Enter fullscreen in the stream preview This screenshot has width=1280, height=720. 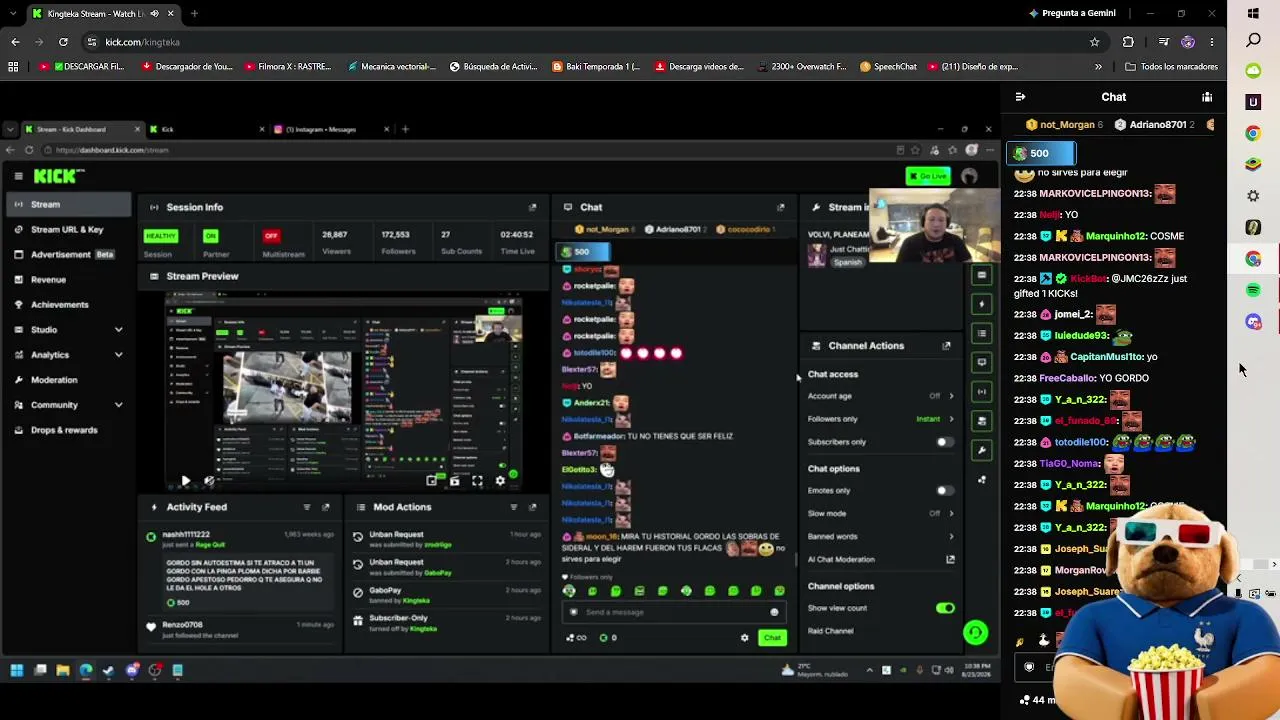[x=477, y=481]
